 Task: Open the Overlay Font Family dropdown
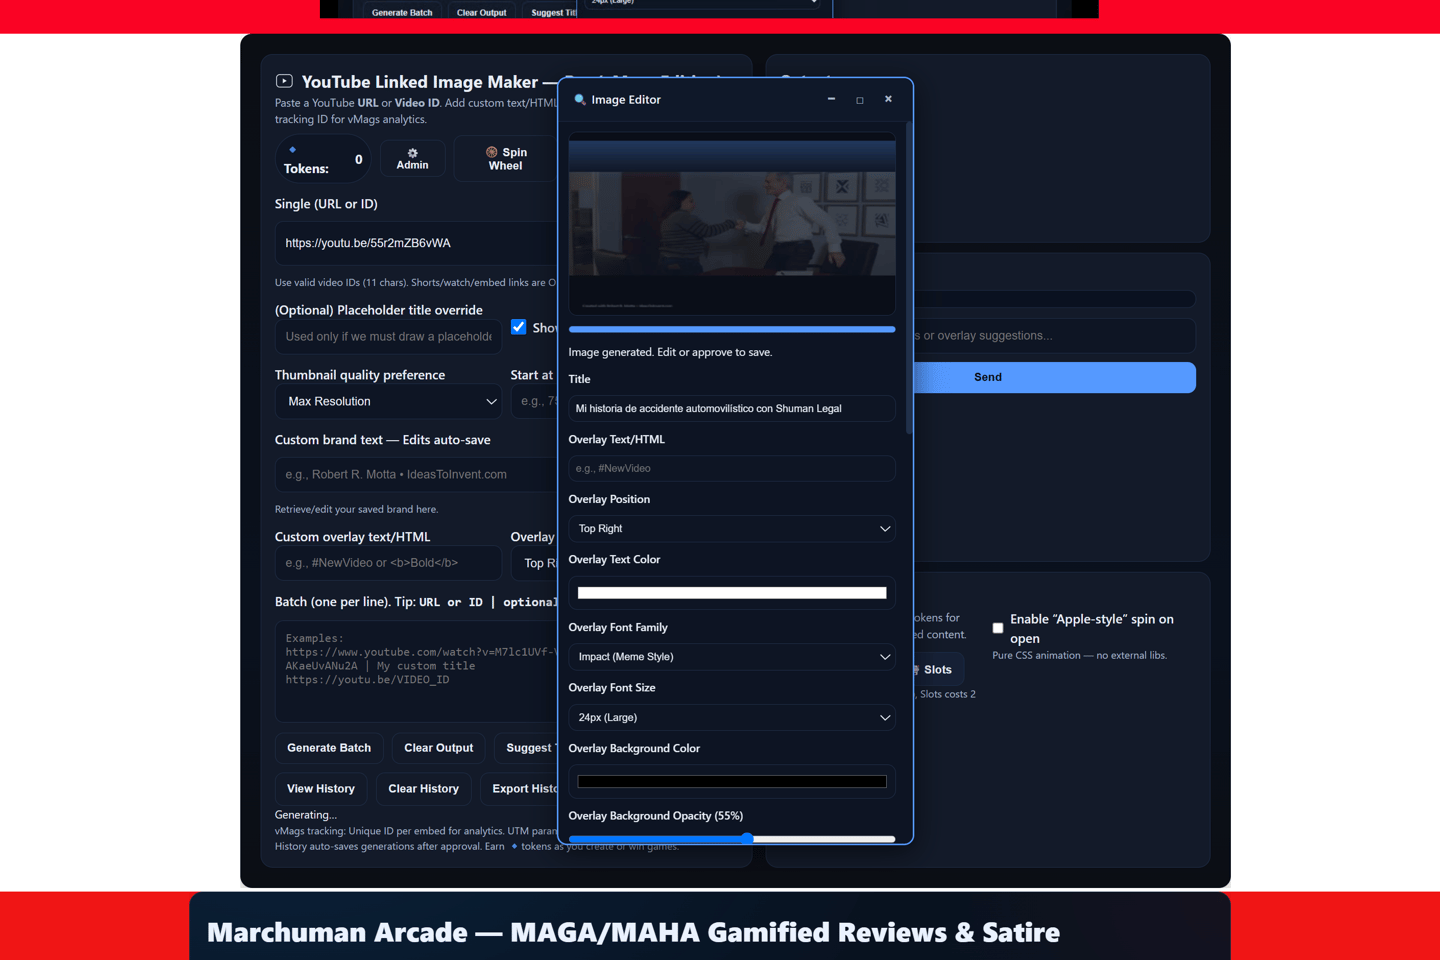point(732,657)
